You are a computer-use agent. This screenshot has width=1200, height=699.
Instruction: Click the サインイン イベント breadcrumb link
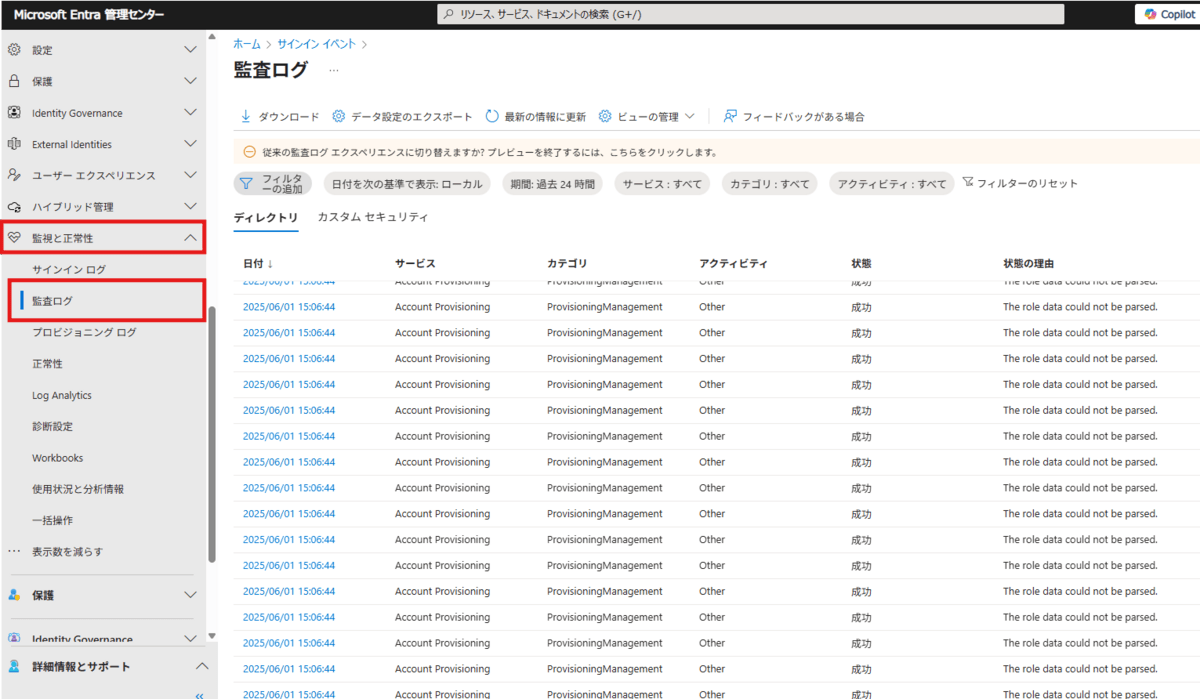coord(316,44)
